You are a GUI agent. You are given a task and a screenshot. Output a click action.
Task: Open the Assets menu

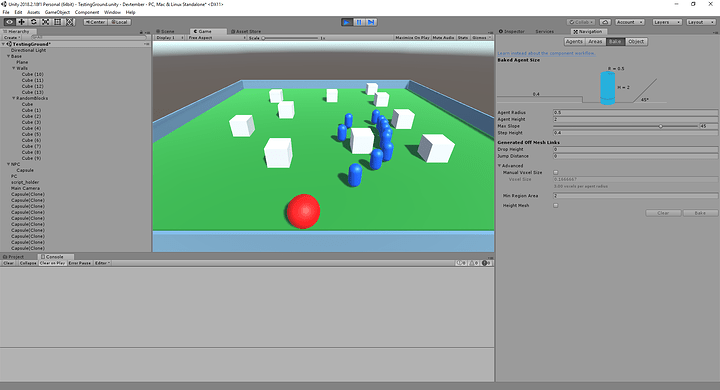click(x=34, y=12)
